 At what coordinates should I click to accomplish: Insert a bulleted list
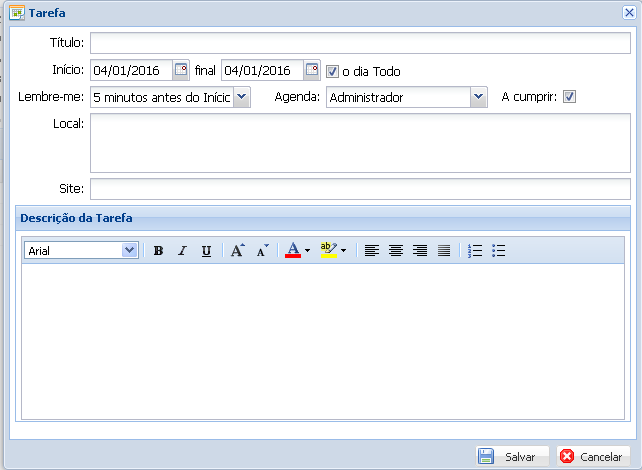499,251
